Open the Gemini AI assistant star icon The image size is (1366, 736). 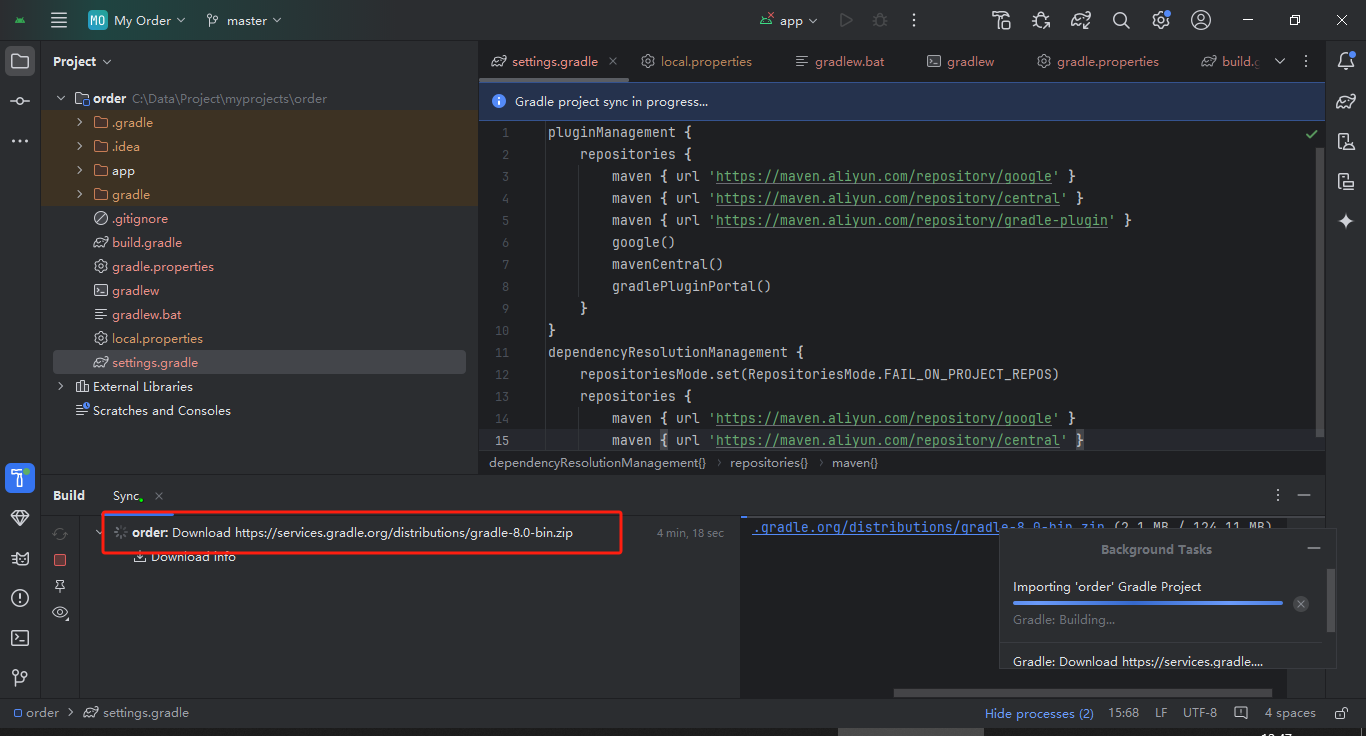click(1346, 221)
